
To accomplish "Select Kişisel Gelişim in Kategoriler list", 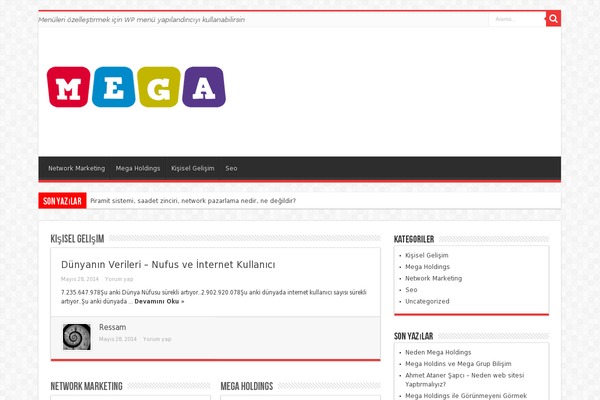I will coord(427,255).
